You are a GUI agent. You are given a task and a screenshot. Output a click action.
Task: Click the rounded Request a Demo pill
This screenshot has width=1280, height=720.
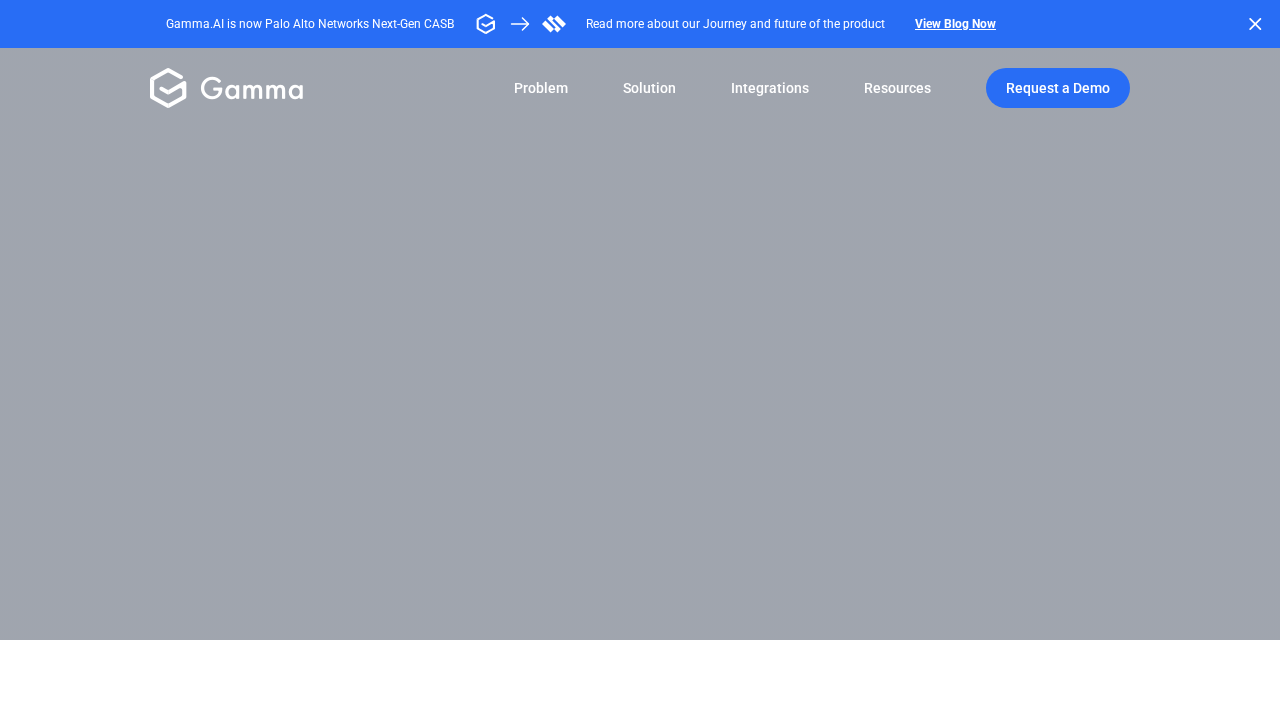point(1057,88)
